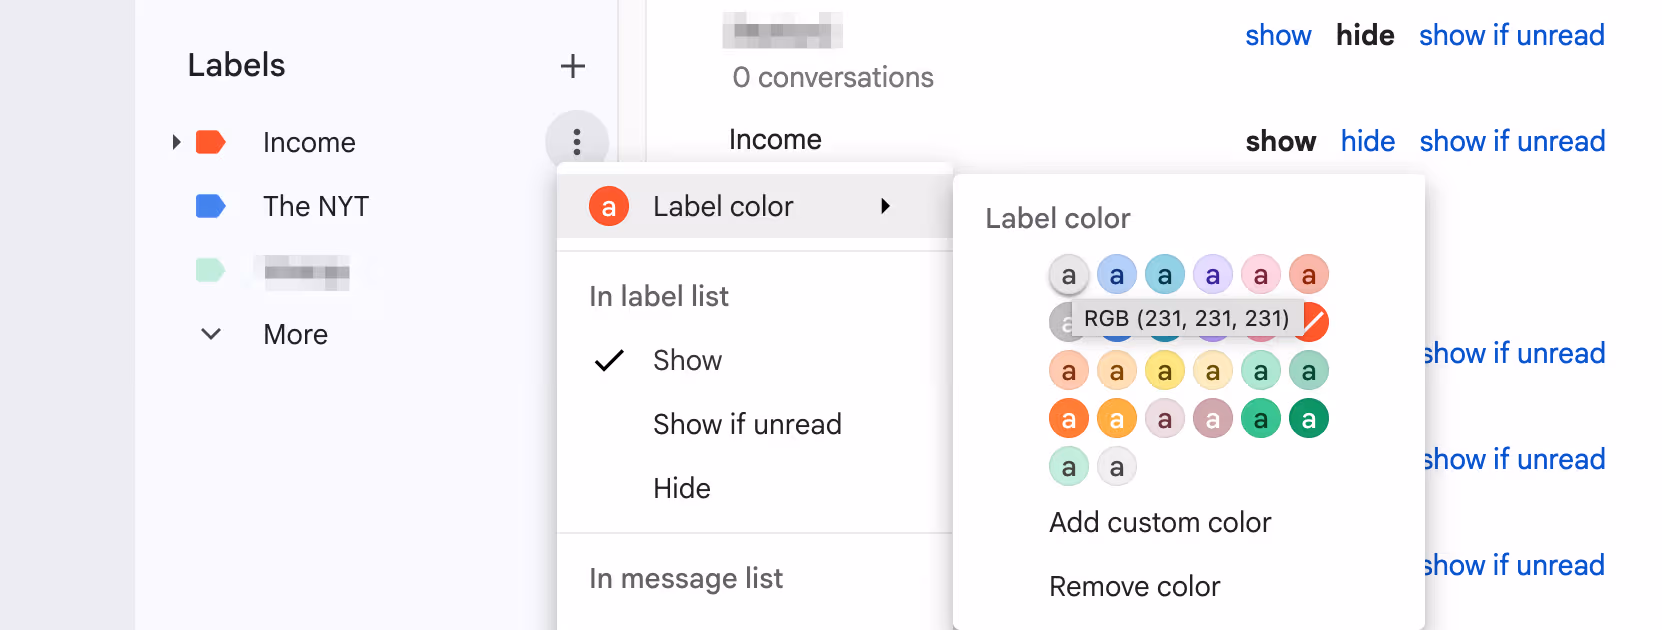
Task: Collapse the More section in the sidebar
Action: click(x=211, y=334)
